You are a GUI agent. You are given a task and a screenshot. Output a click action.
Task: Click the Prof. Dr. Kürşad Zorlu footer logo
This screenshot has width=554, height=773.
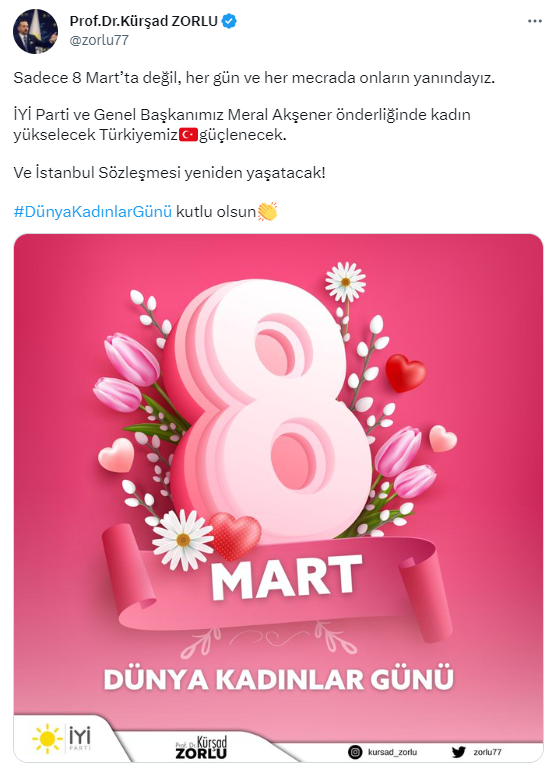201,748
